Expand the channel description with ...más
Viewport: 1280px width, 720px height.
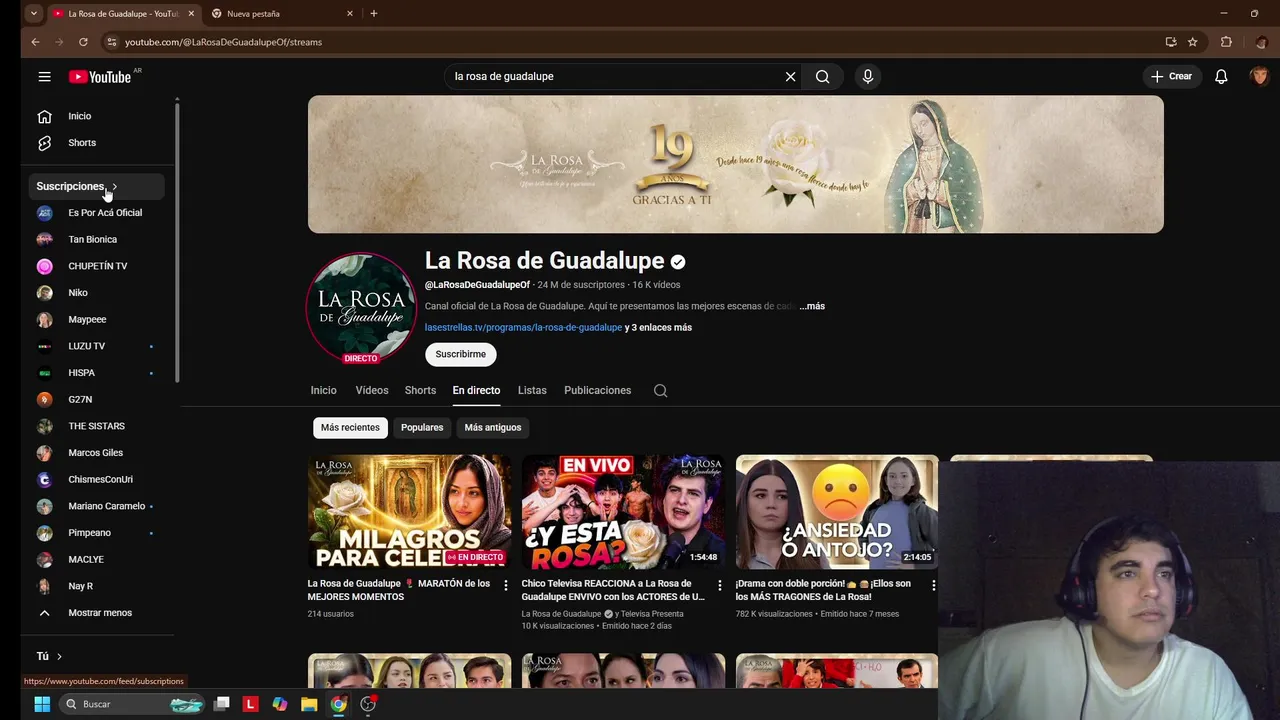[812, 306]
